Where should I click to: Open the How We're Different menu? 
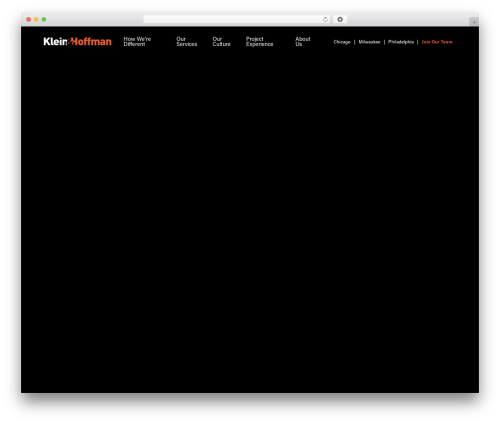coord(137,42)
